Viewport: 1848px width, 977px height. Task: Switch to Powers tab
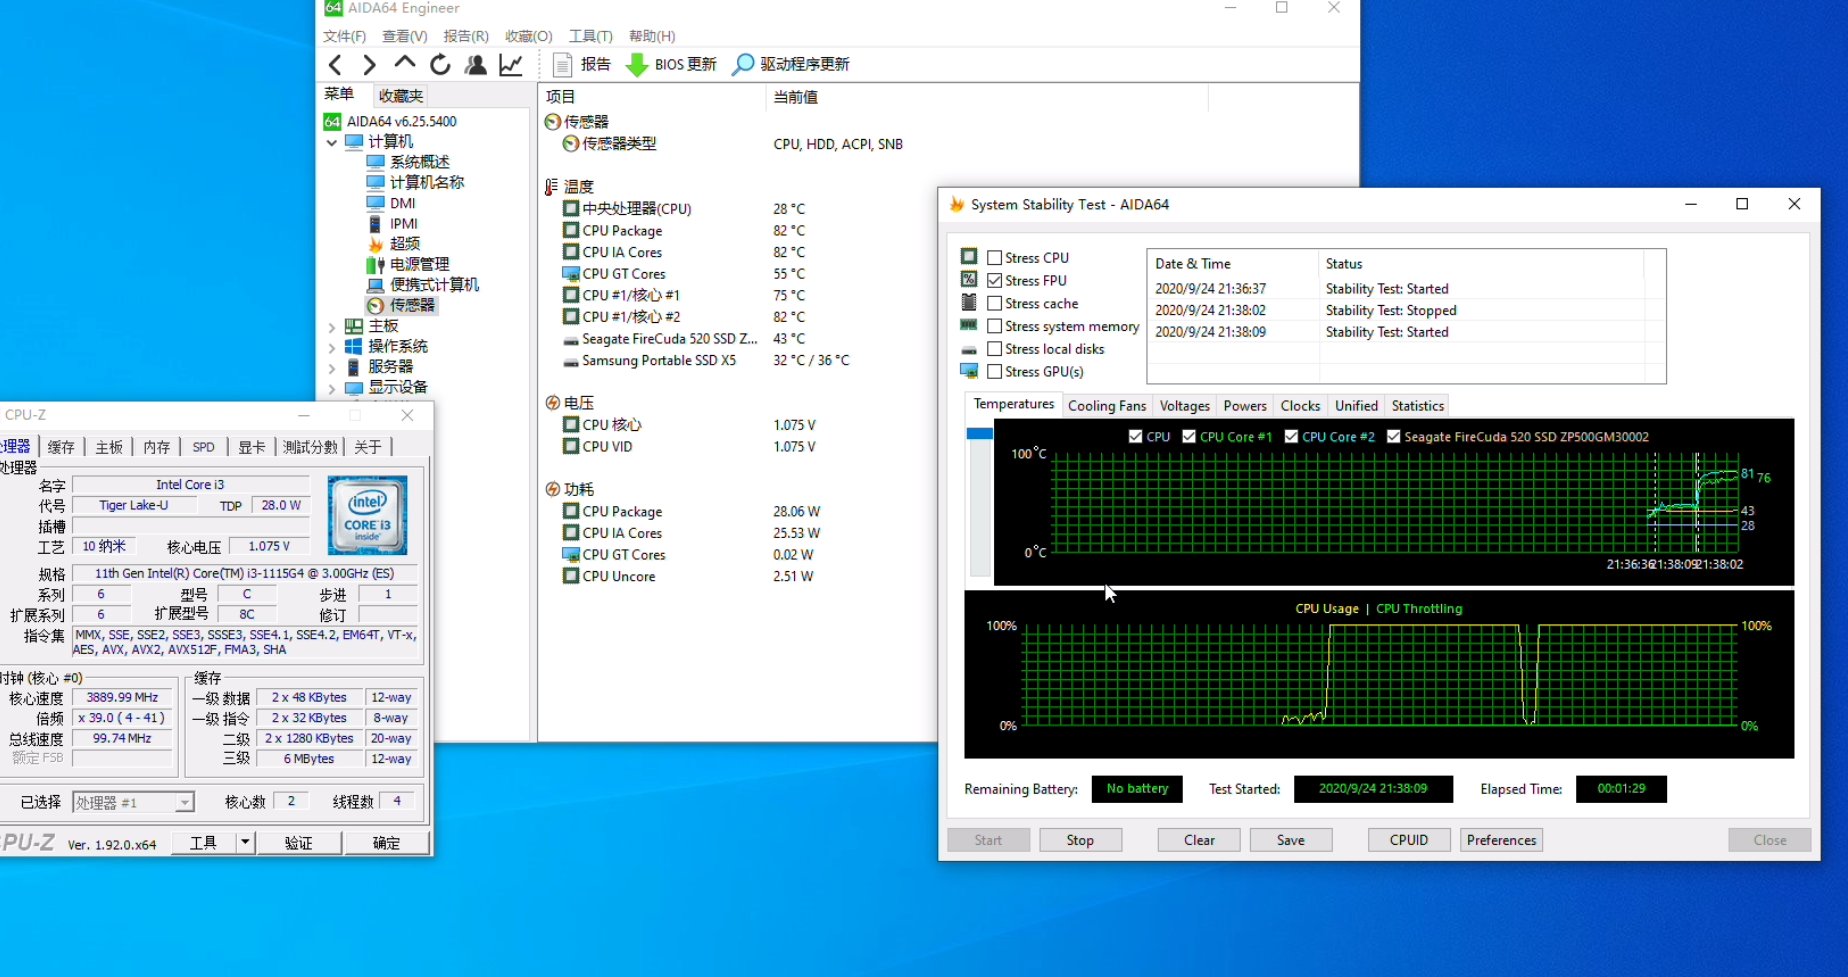pyautogui.click(x=1245, y=406)
